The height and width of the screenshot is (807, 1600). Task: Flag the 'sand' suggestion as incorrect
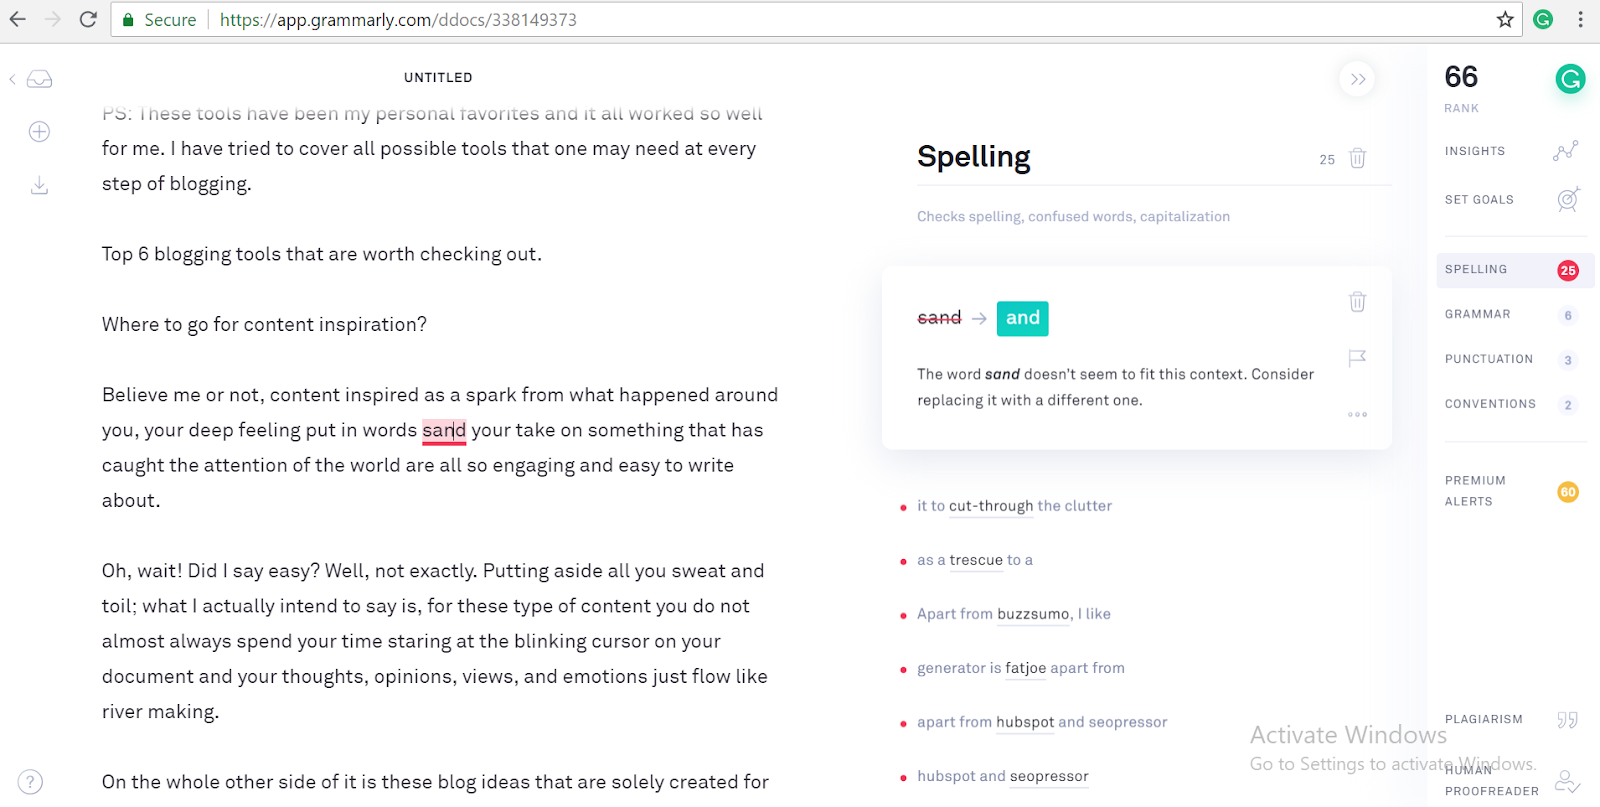pos(1357,358)
